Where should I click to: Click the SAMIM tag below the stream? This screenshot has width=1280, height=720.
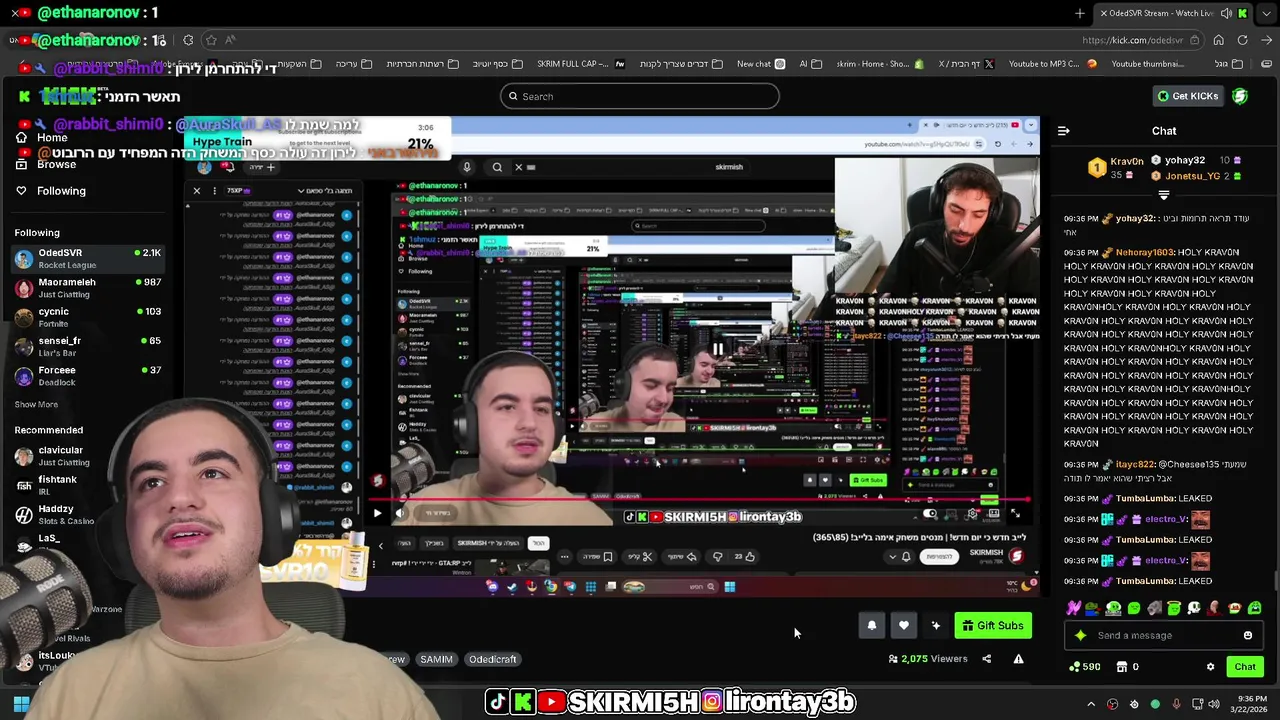(x=436, y=660)
